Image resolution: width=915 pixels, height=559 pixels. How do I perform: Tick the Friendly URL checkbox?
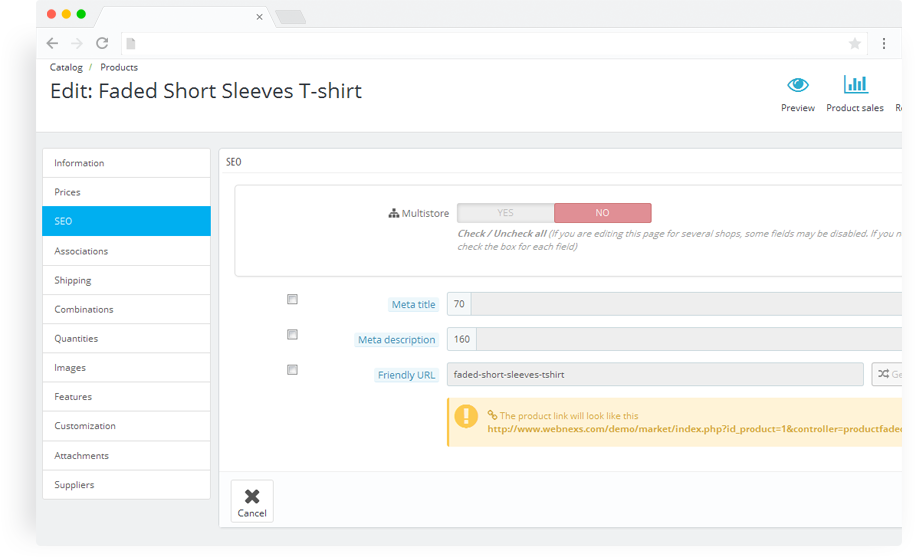(x=292, y=370)
